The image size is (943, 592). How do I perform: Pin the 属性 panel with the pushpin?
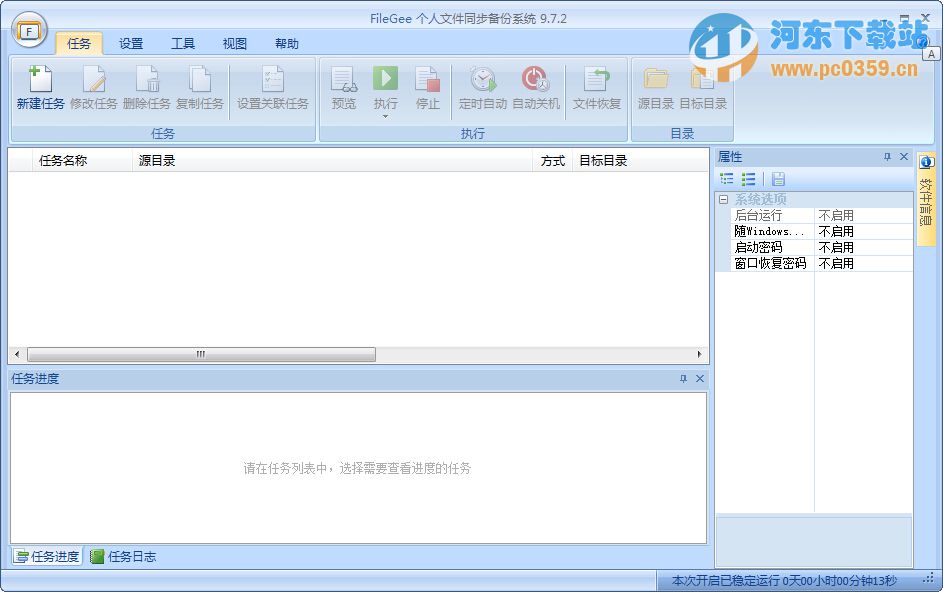coord(889,156)
